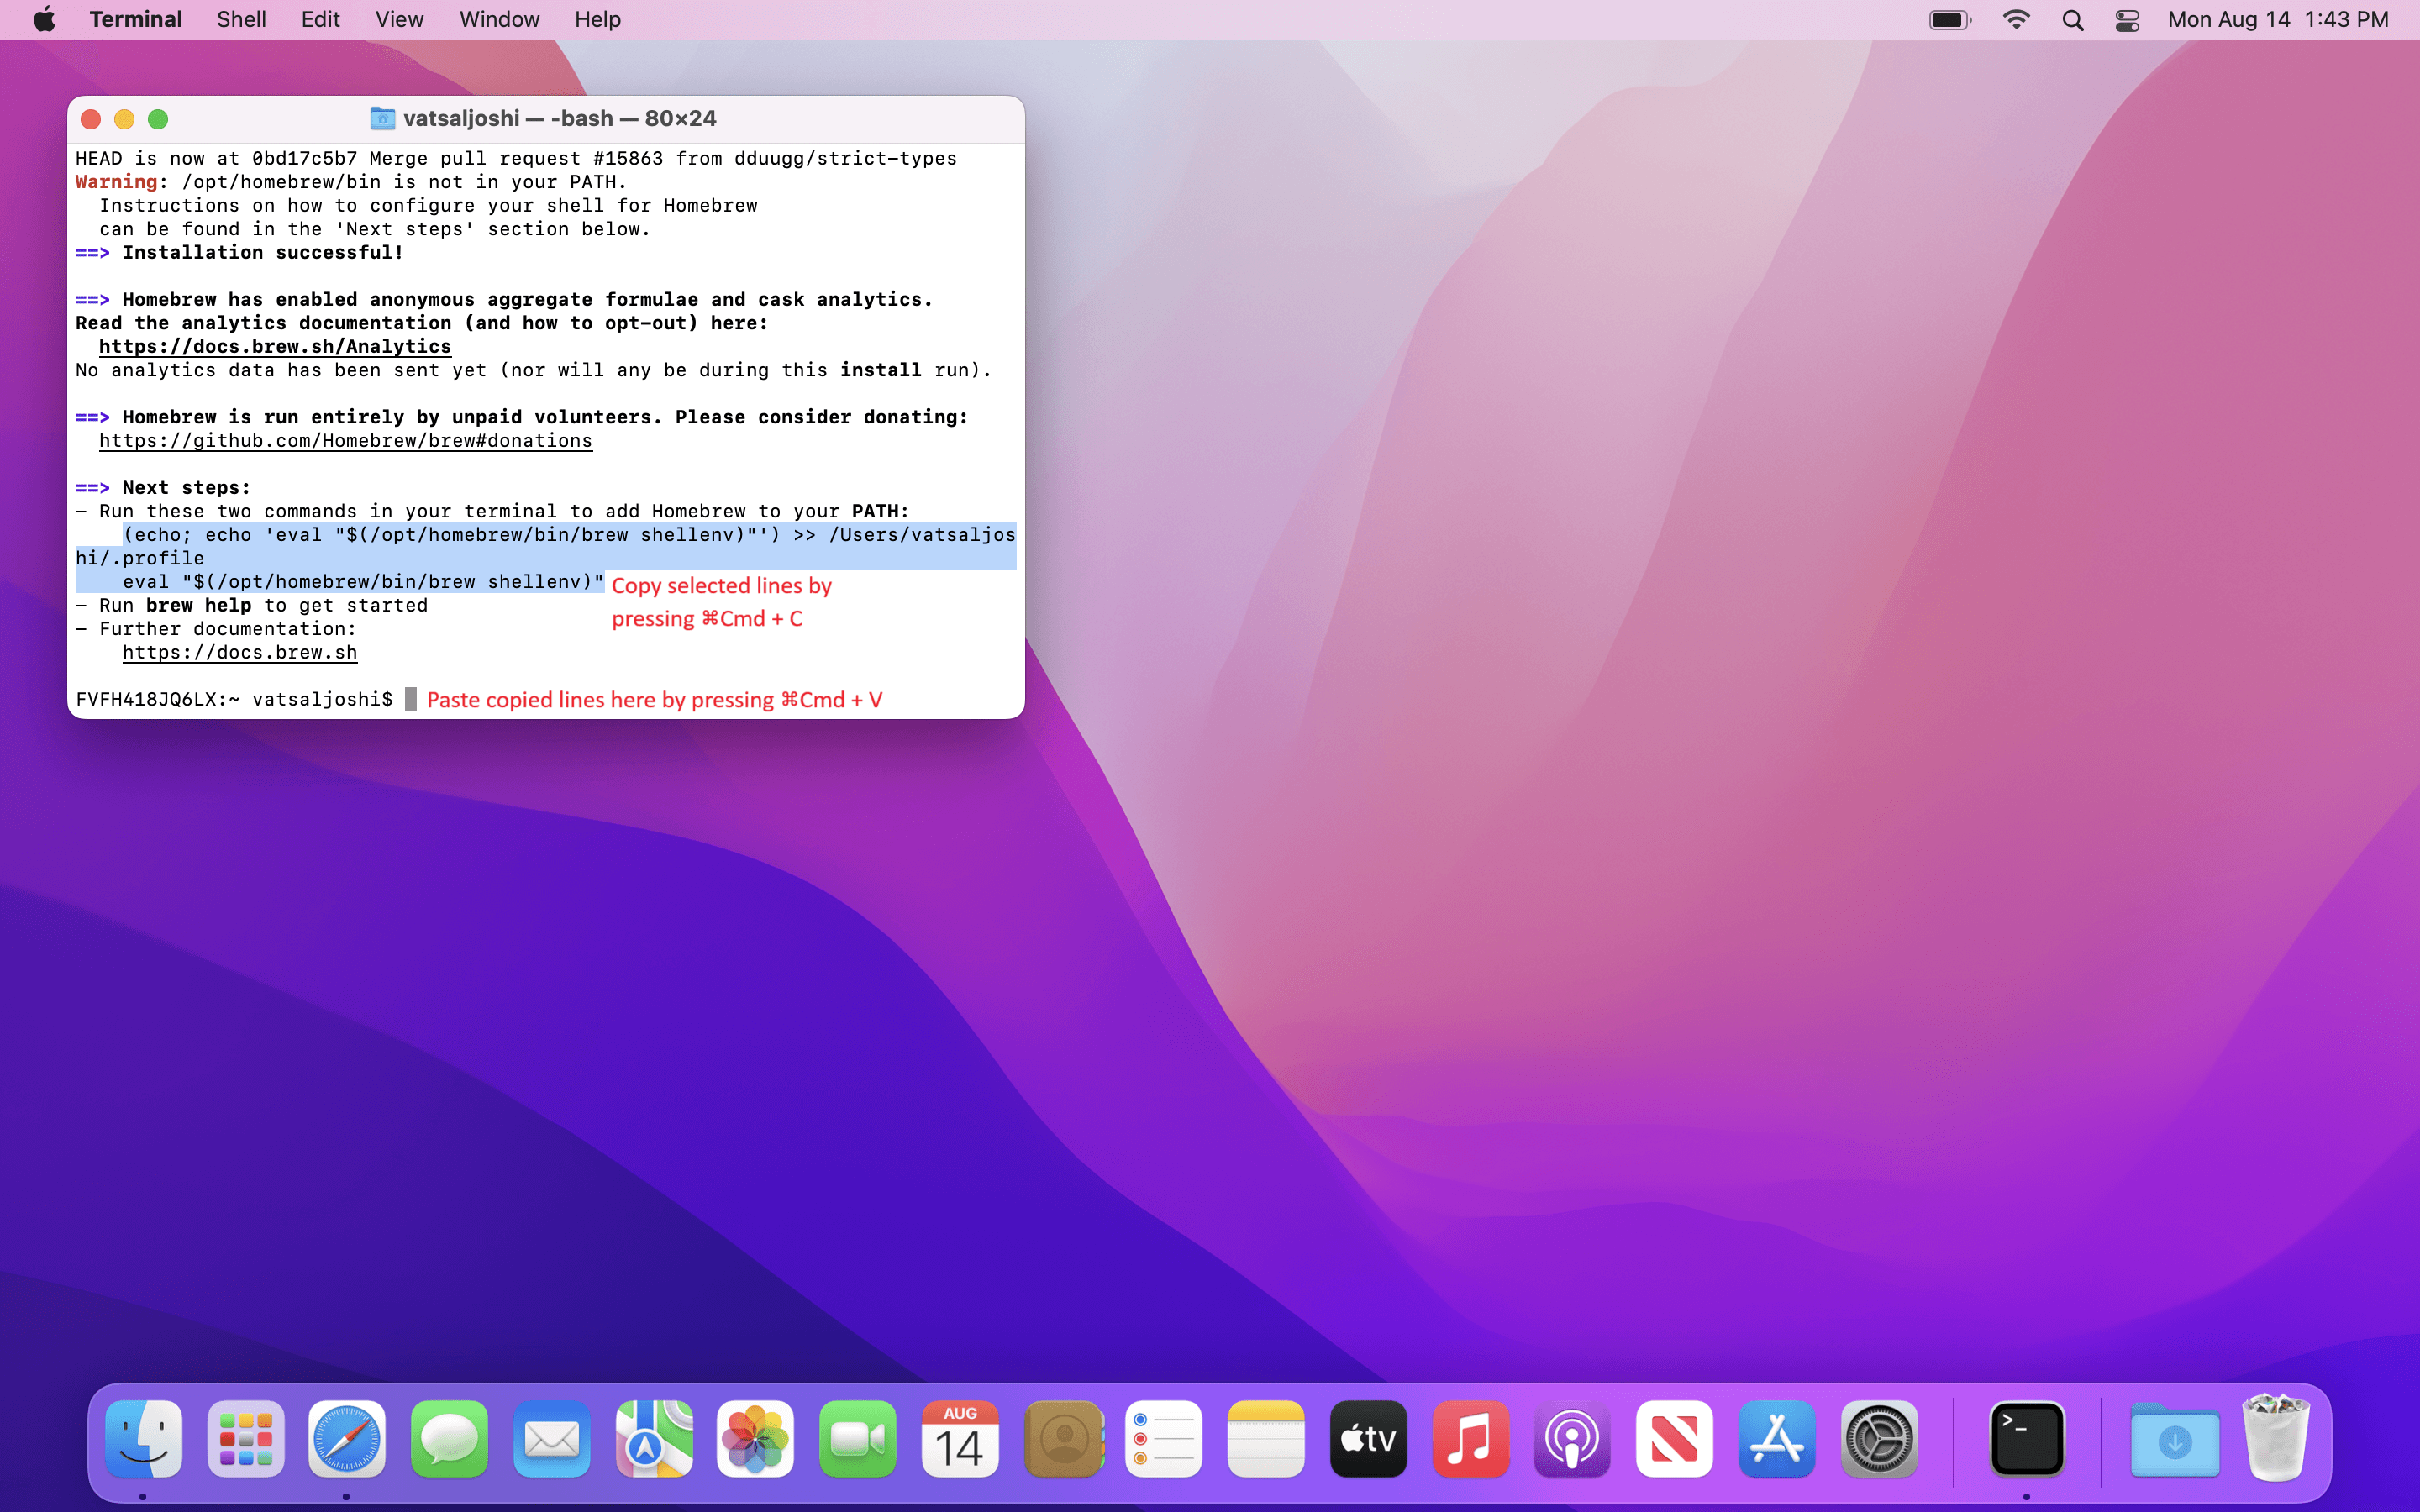Open the Edit menu
The width and height of the screenshot is (2420, 1512).
(x=320, y=20)
